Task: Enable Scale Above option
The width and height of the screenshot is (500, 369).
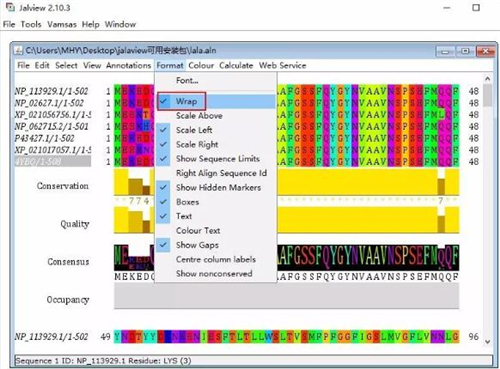Action: click(x=216, y=116)
